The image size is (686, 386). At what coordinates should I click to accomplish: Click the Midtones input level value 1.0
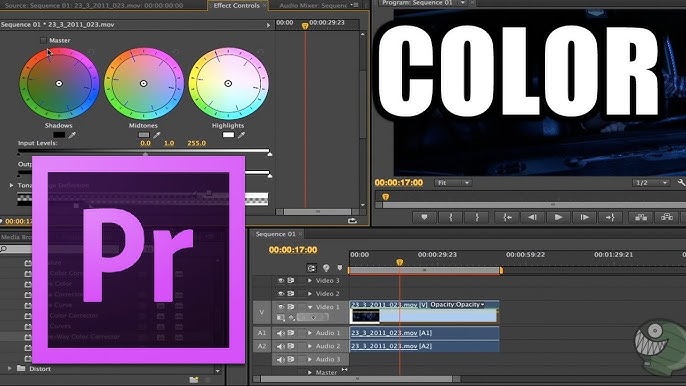point(169,143)
